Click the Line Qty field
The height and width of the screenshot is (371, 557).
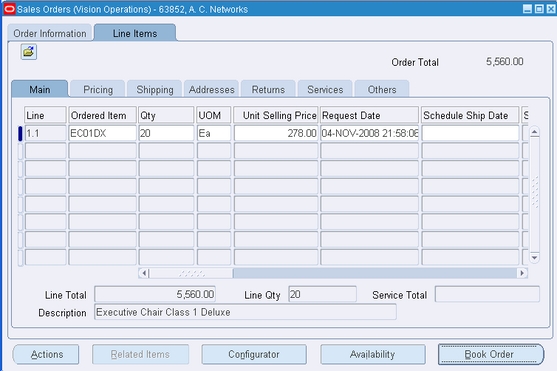(322, 294)
